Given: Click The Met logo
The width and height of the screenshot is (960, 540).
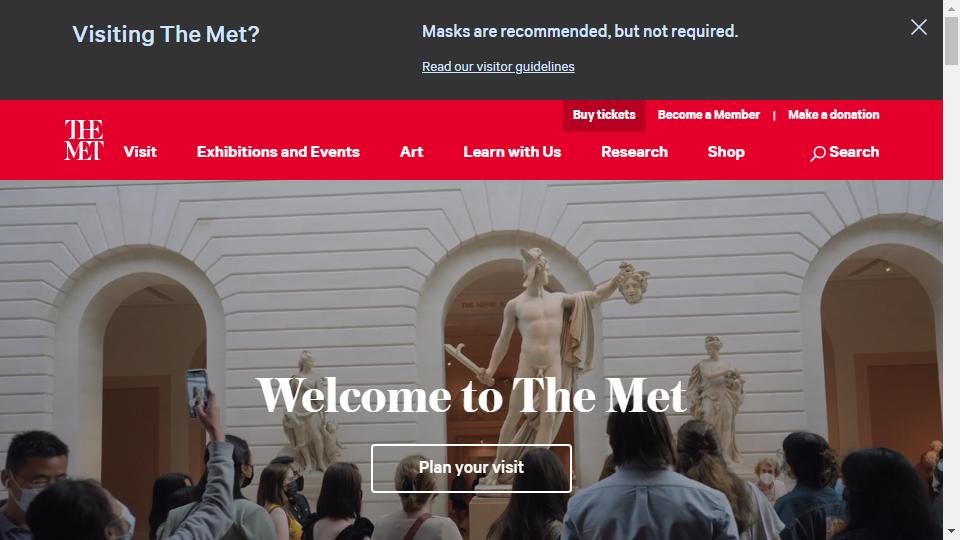Looking at the screenshot, I should 84,140.
